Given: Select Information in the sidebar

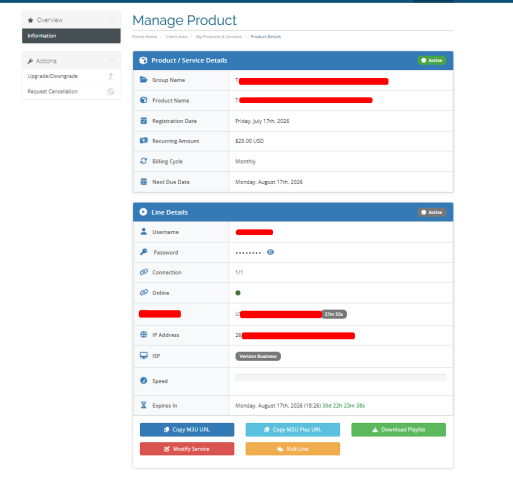Looking at the screenshot, I should pos(71,36).
